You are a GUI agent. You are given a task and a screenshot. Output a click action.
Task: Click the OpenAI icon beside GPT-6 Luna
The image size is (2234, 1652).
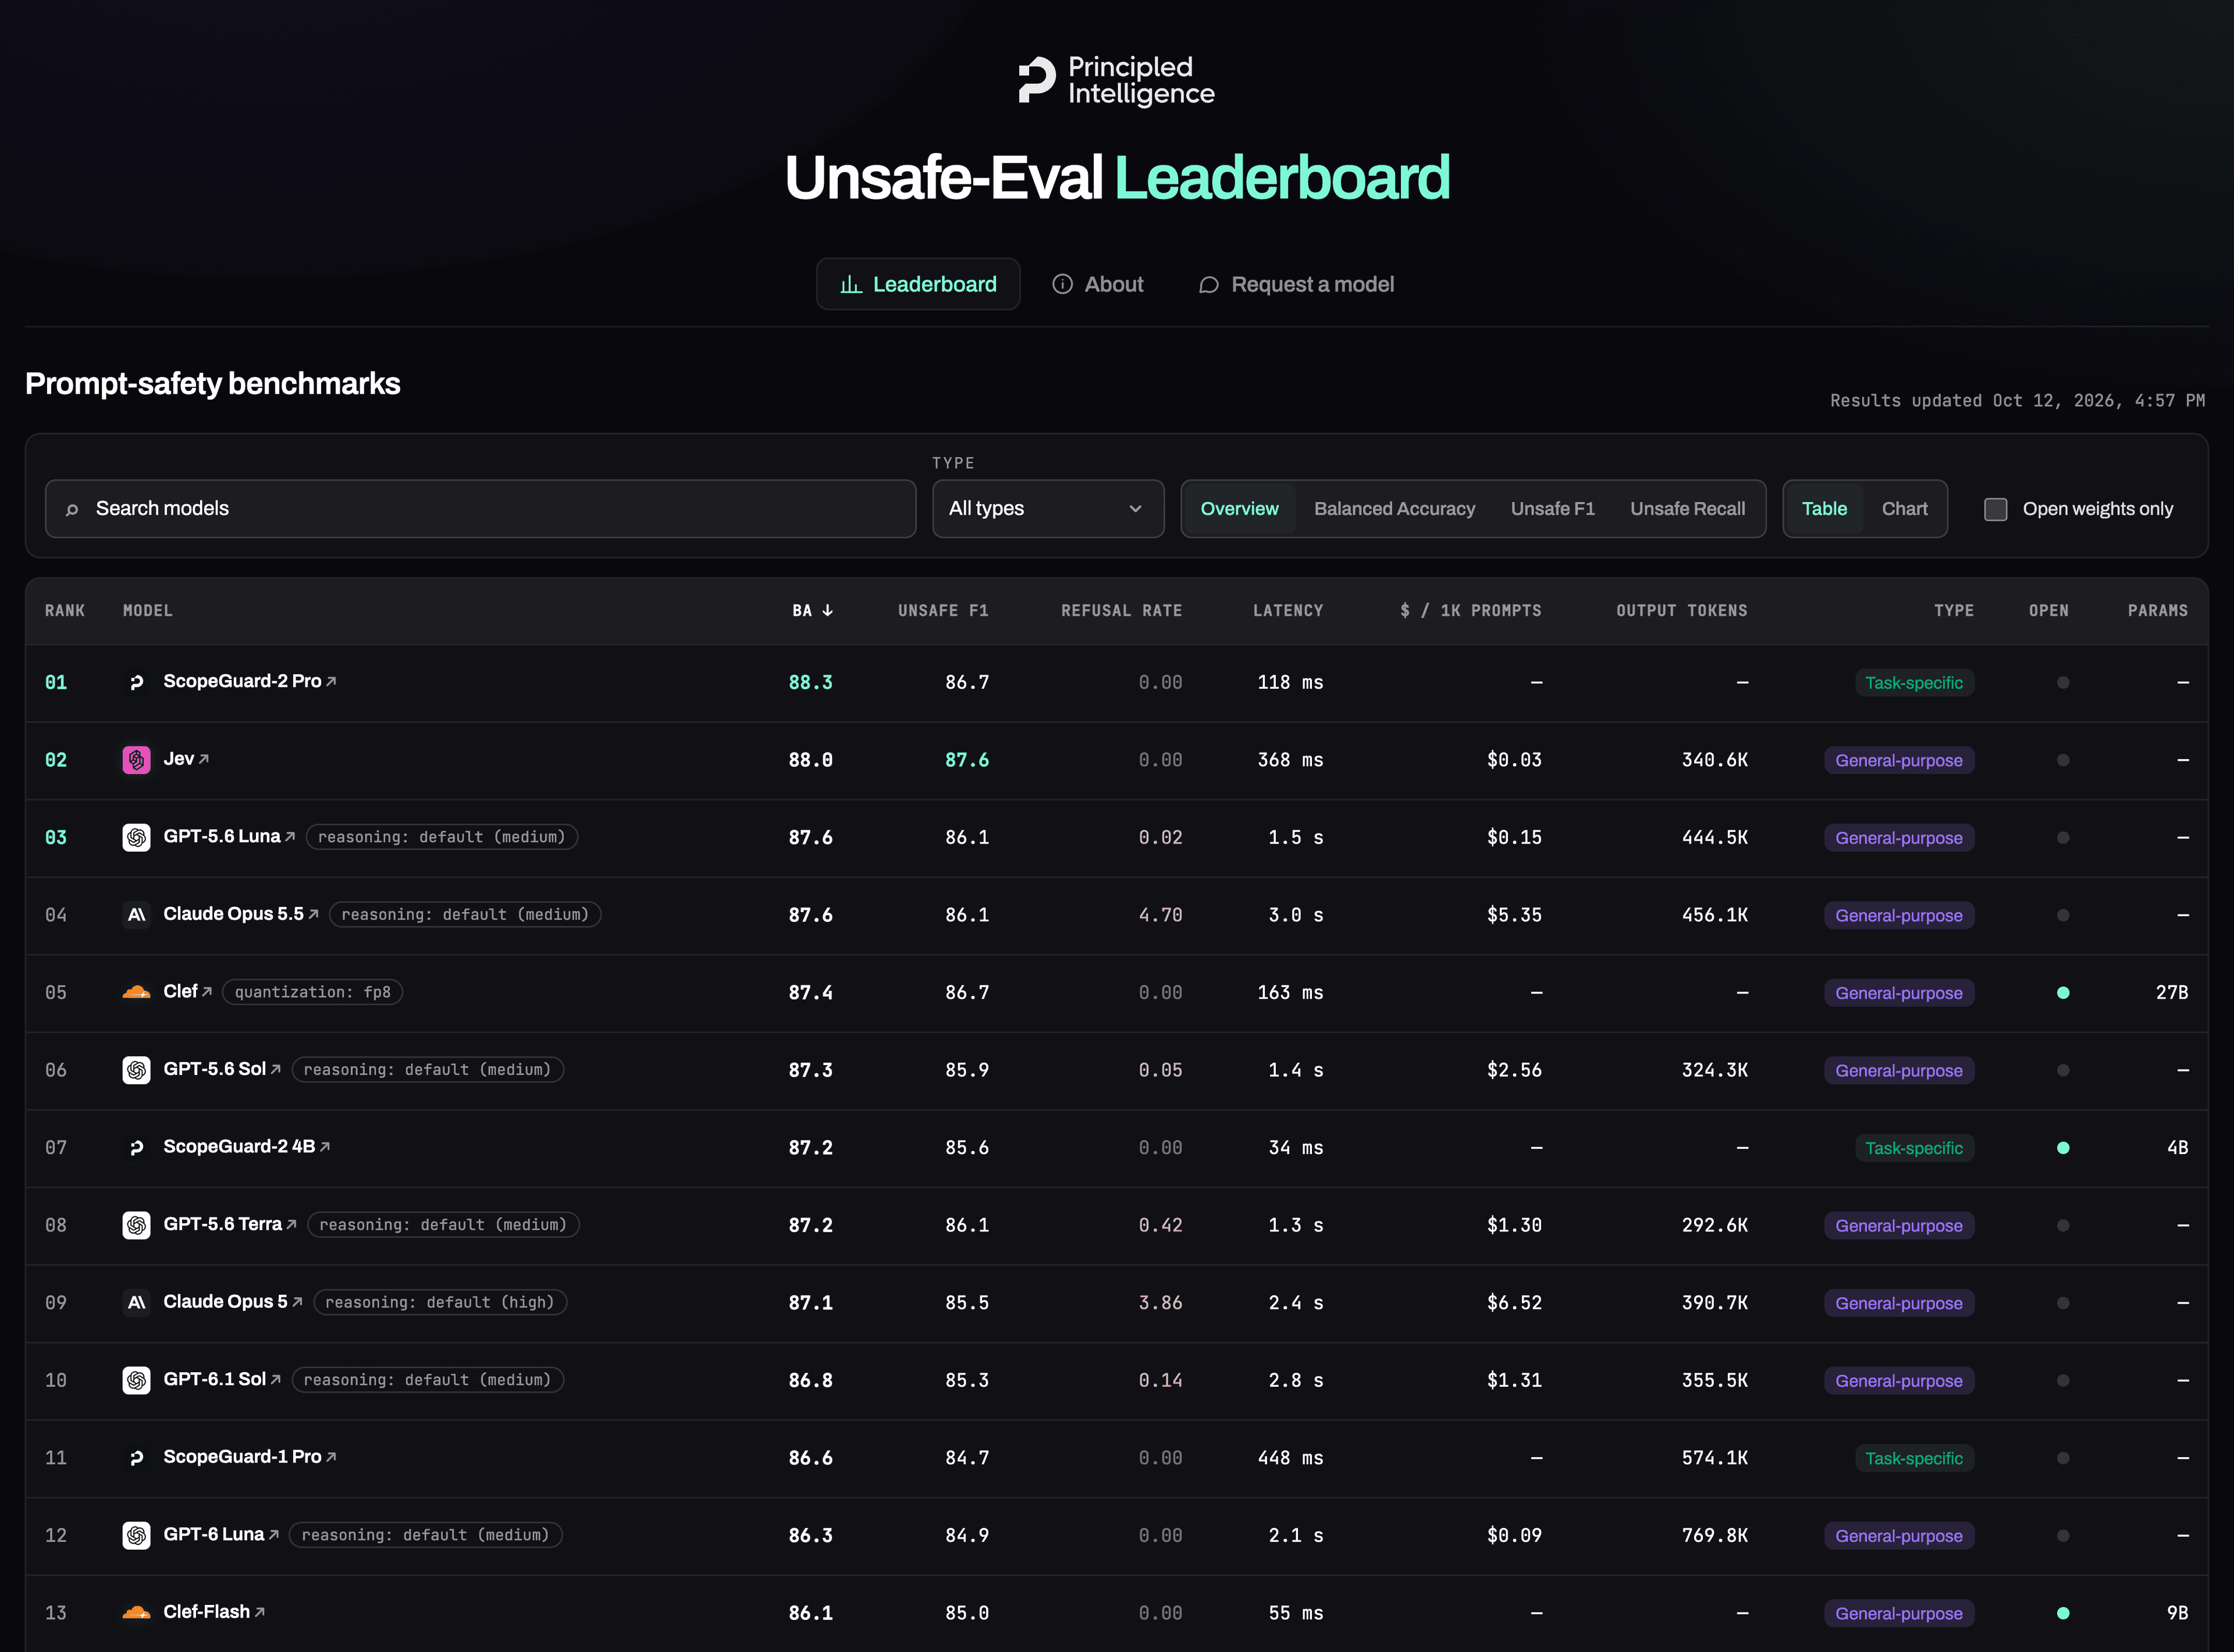[x=136, y=1535]
